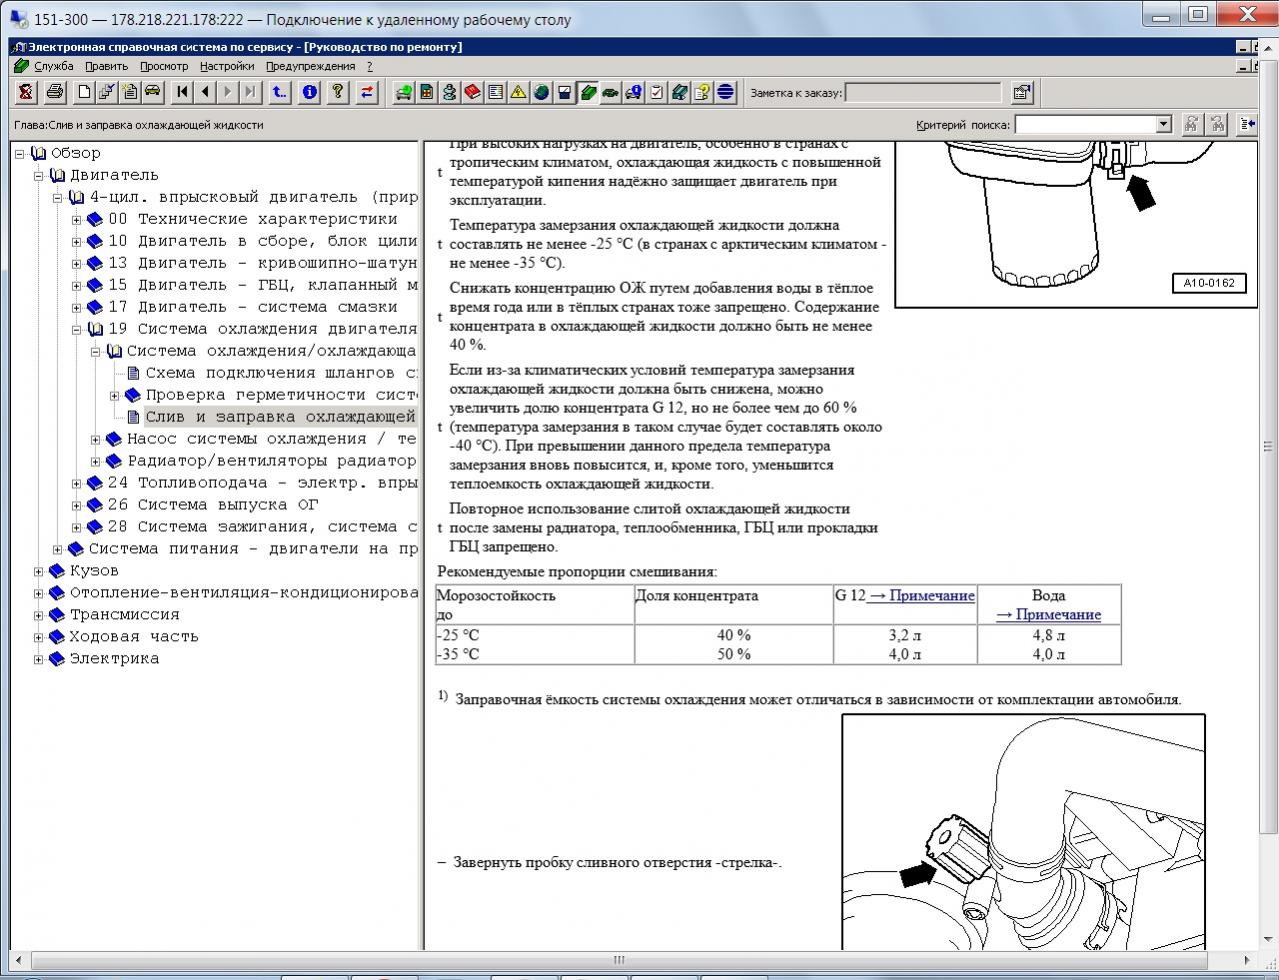Click the Заметка к заказу input field
The width and height of the screenshot is (1279, 980).
pyautogui.click(x=923, y=93)
